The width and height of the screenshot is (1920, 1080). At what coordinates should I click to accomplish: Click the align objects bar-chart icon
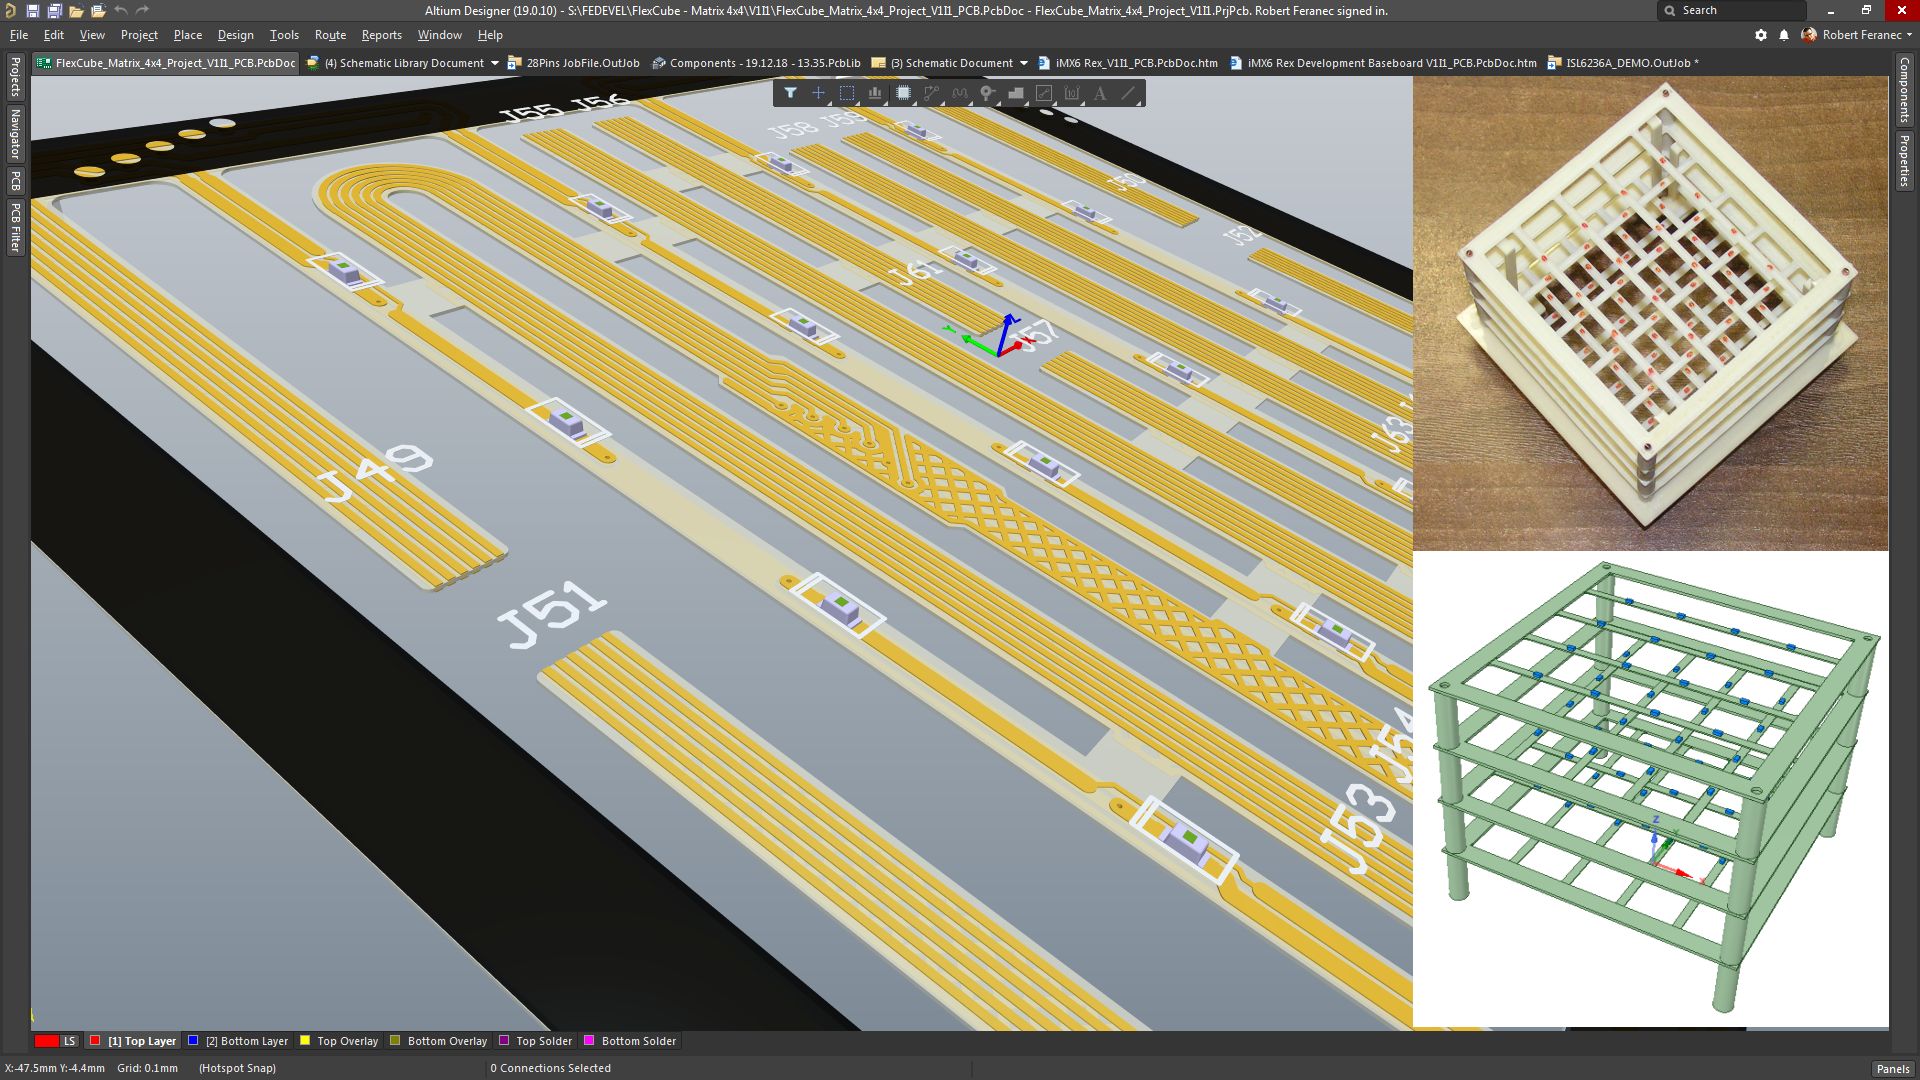point(875,93)
